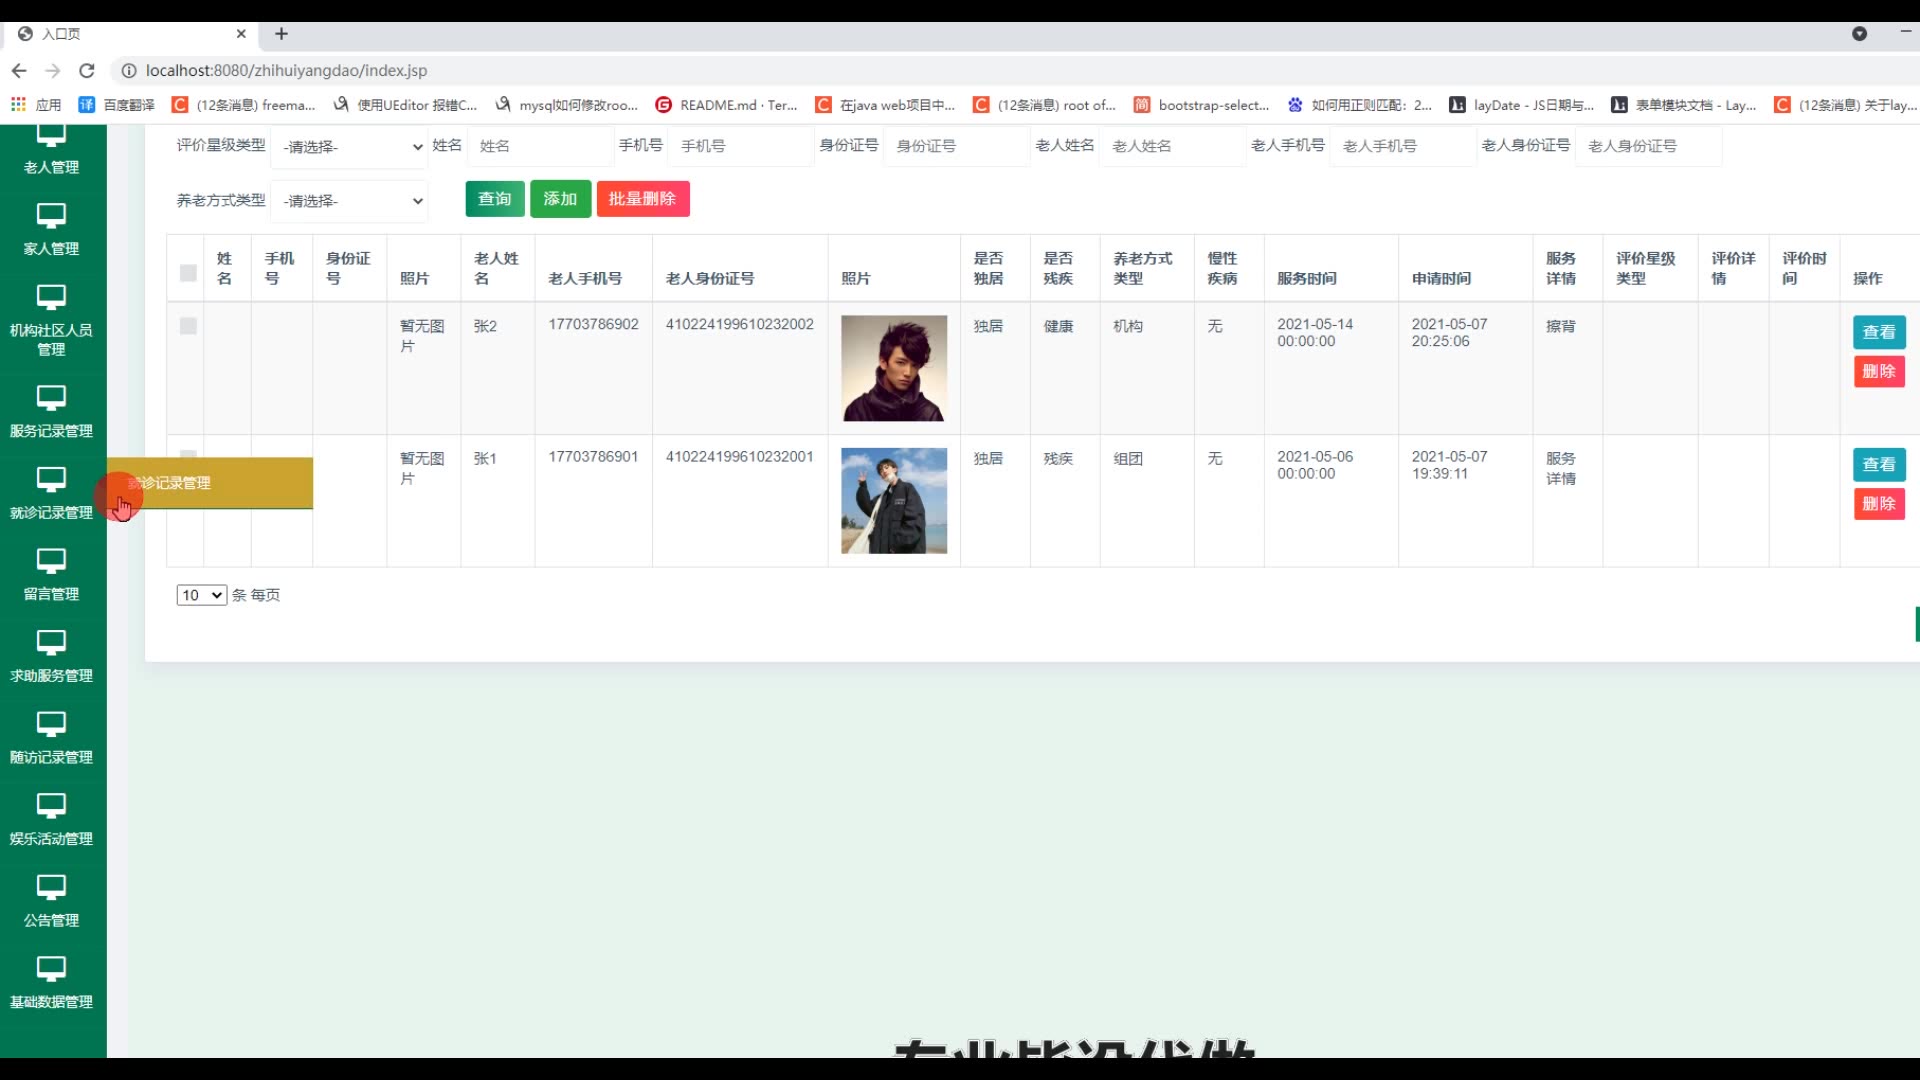The height and width of the screenshot is (1080, 1920).
Task: Click monitor icon for 家人管理
Action: coord(51,216)
